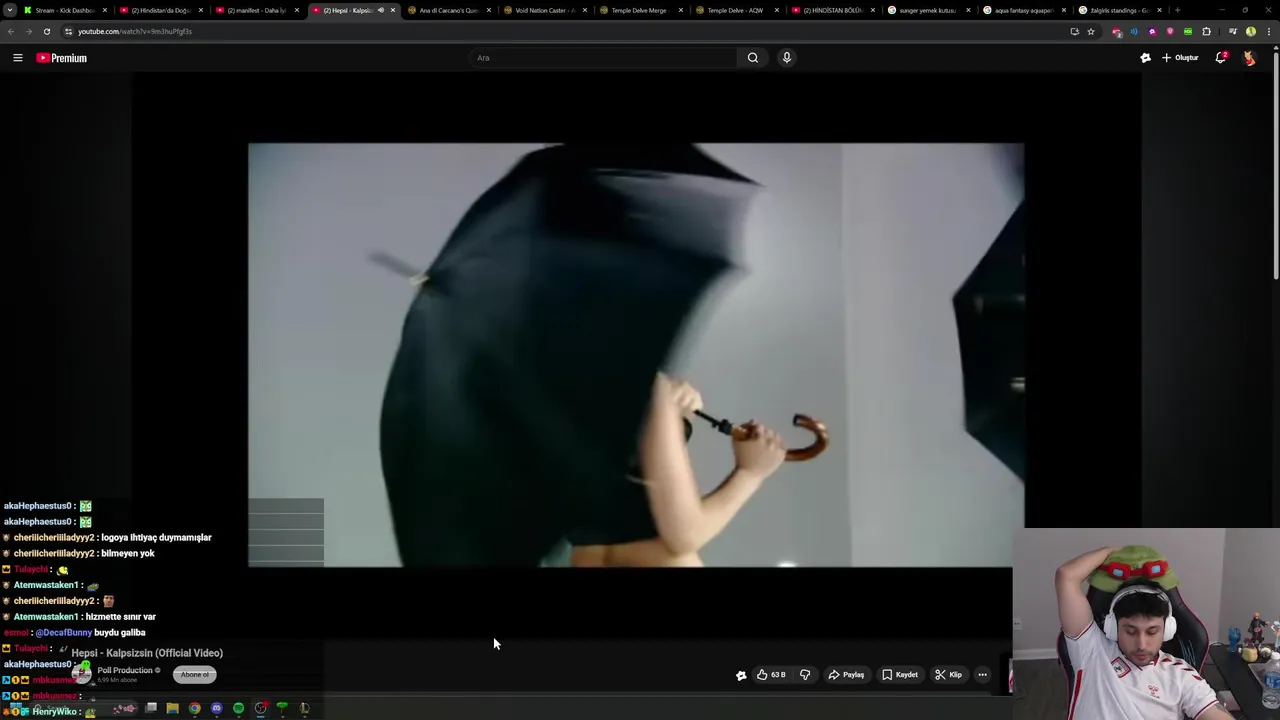Open the YouTube hamburger guide menu
The height and width of the screenshot is (720, 1280).
click(17, 58)
